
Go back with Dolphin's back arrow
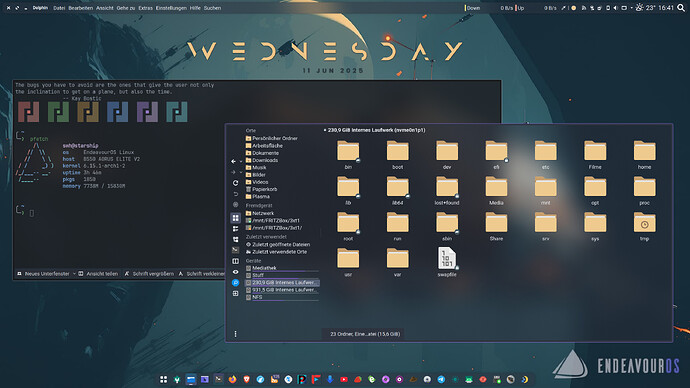click(x=234, y=161)
